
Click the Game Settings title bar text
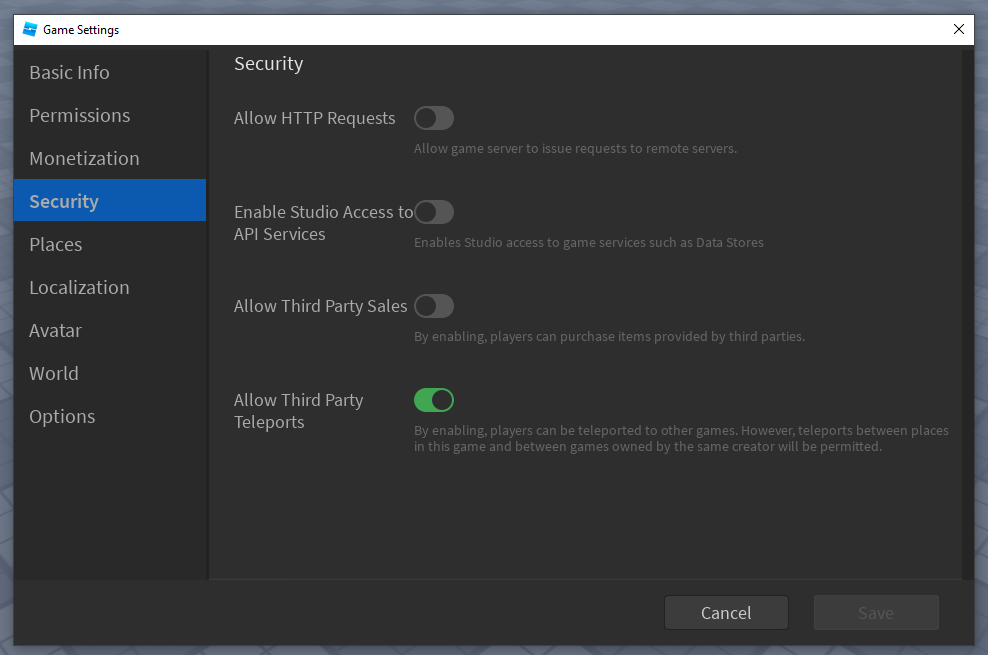(x=81, y=30)
